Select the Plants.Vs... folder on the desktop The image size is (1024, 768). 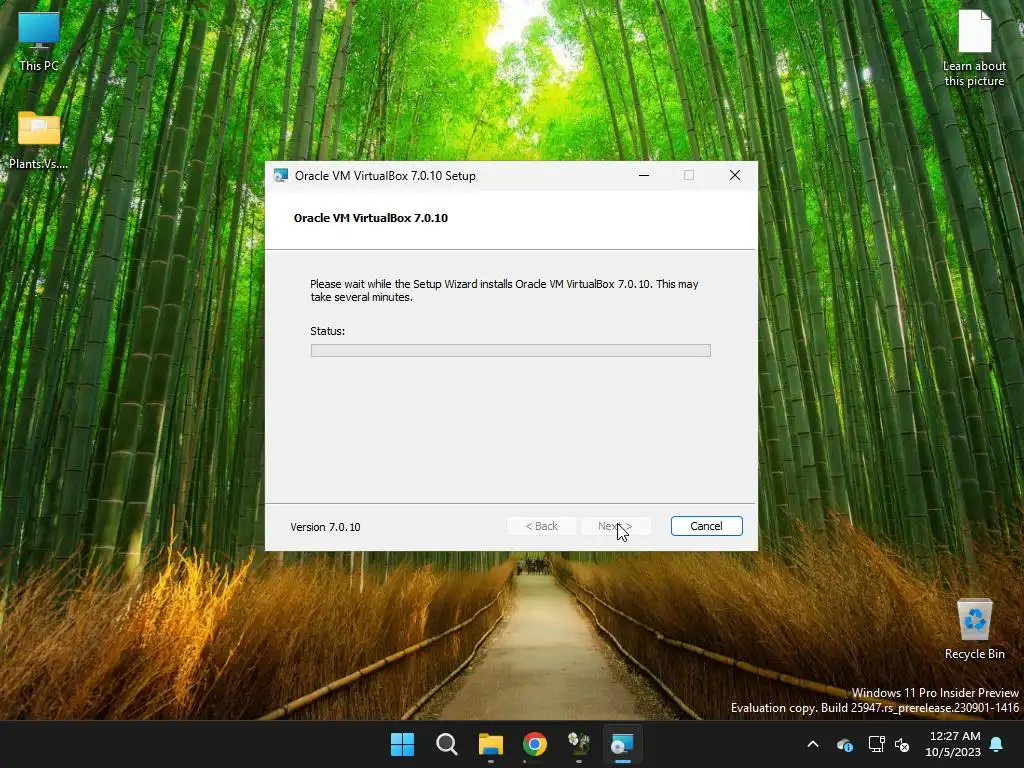39,140
